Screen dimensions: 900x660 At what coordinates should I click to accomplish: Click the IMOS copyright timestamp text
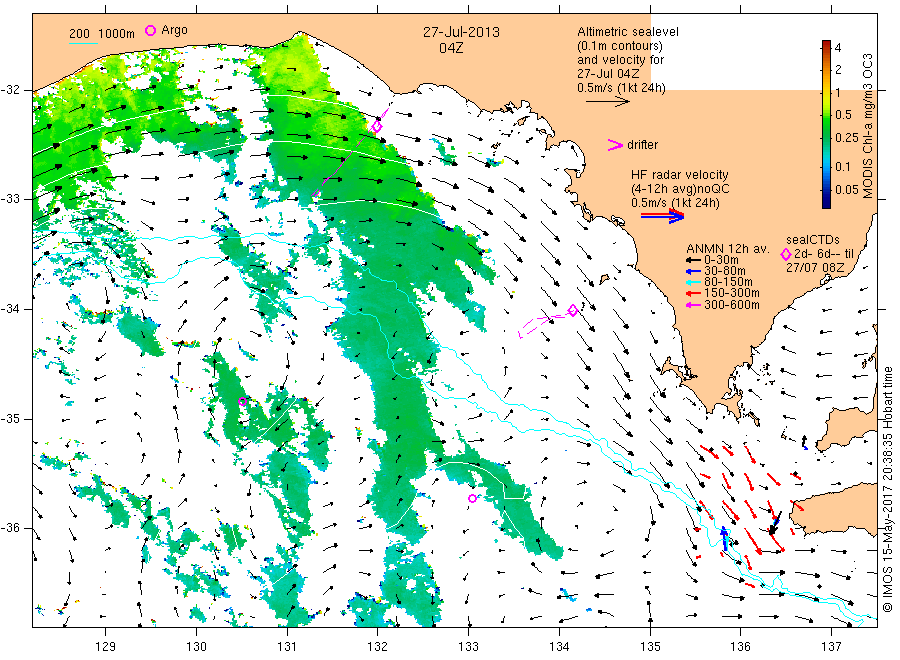887,489
